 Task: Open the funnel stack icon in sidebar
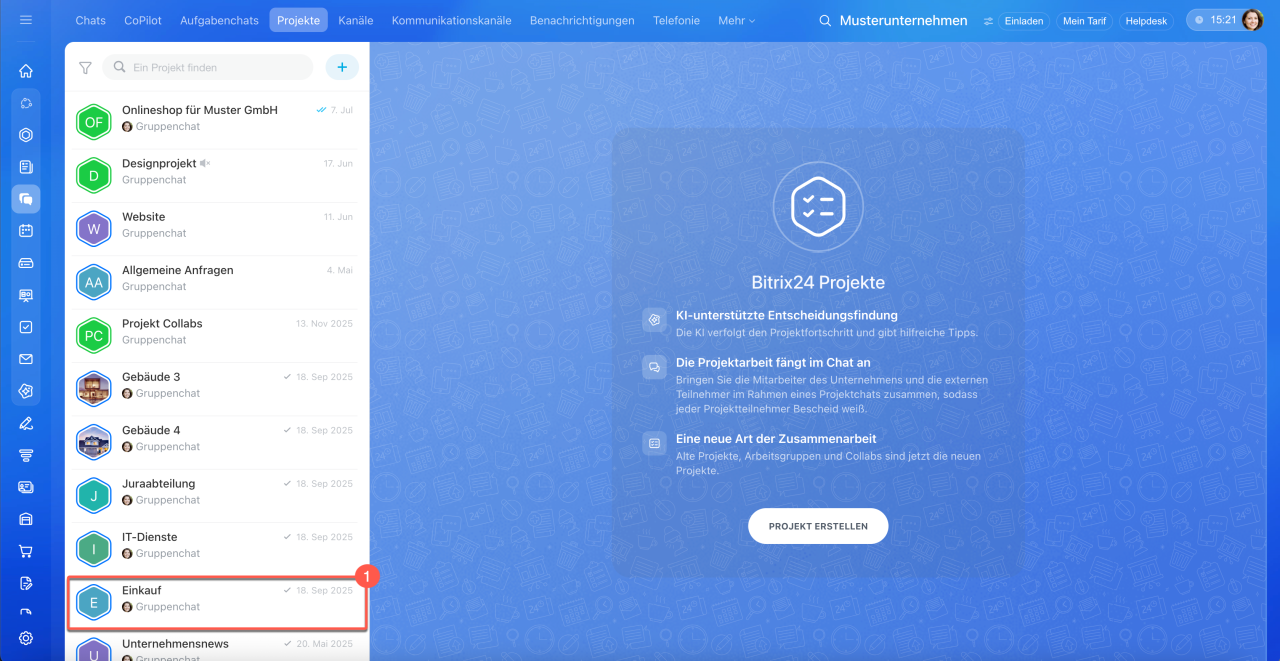(x=26, y=455)
